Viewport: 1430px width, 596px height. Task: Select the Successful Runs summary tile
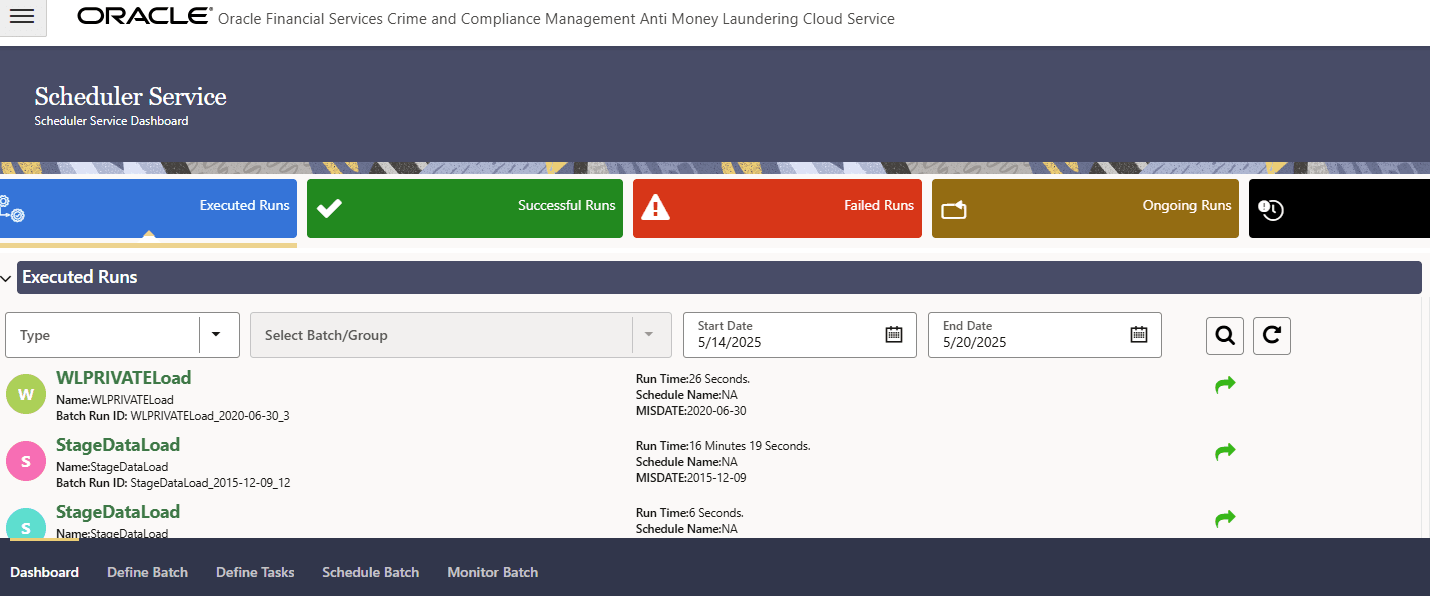pos(465,208)
